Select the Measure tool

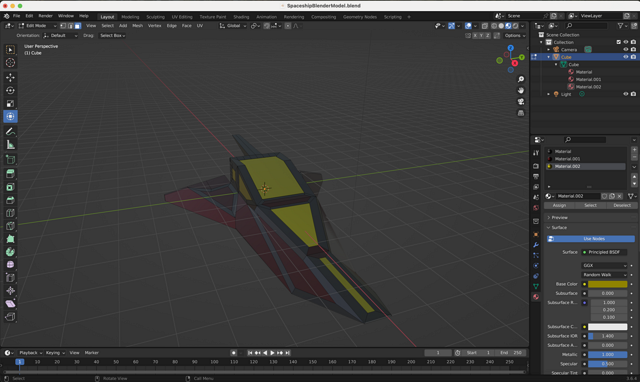(x=10, y=144)
